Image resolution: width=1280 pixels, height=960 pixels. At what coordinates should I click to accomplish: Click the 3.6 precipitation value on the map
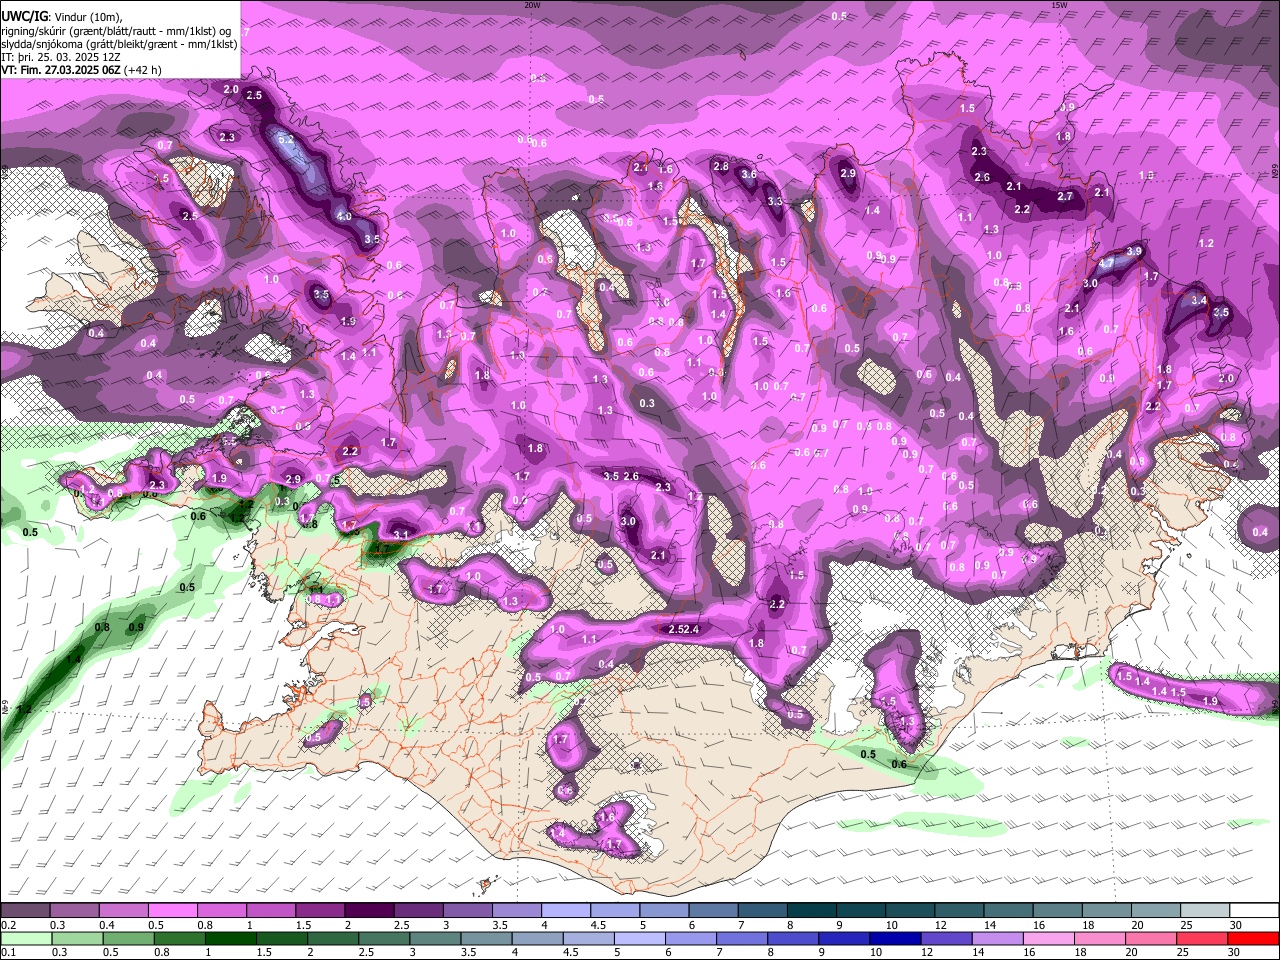(748, 175)
